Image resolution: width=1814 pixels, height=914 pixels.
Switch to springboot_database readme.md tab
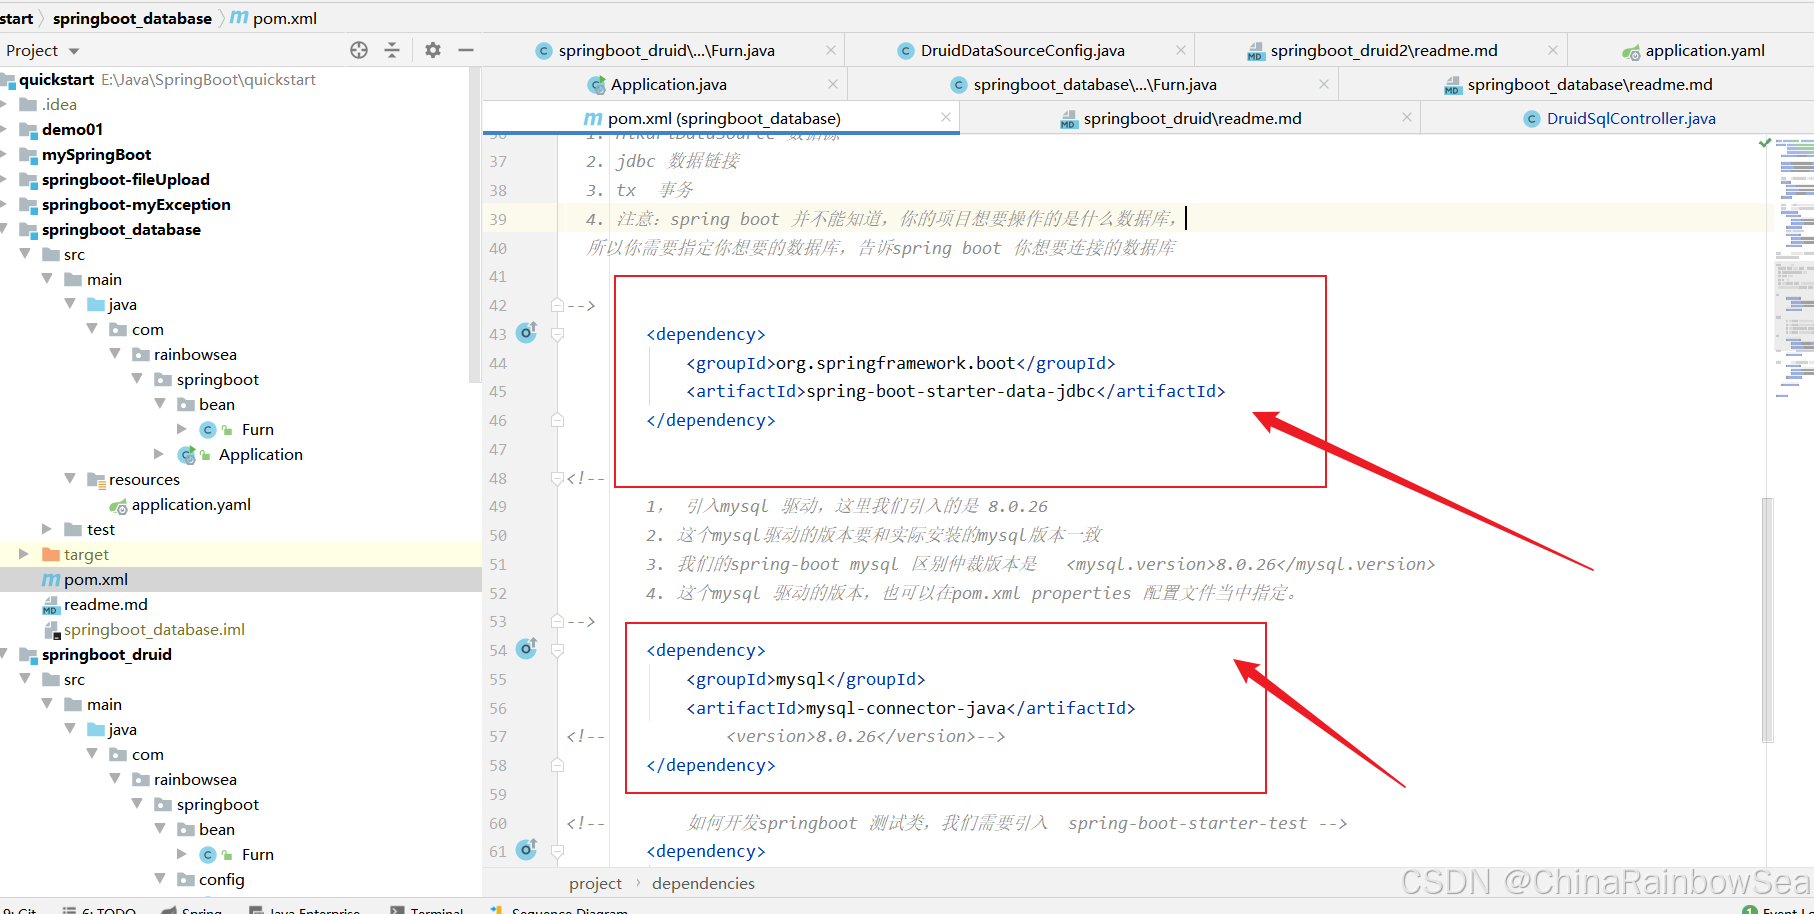tap(1589, 84)
